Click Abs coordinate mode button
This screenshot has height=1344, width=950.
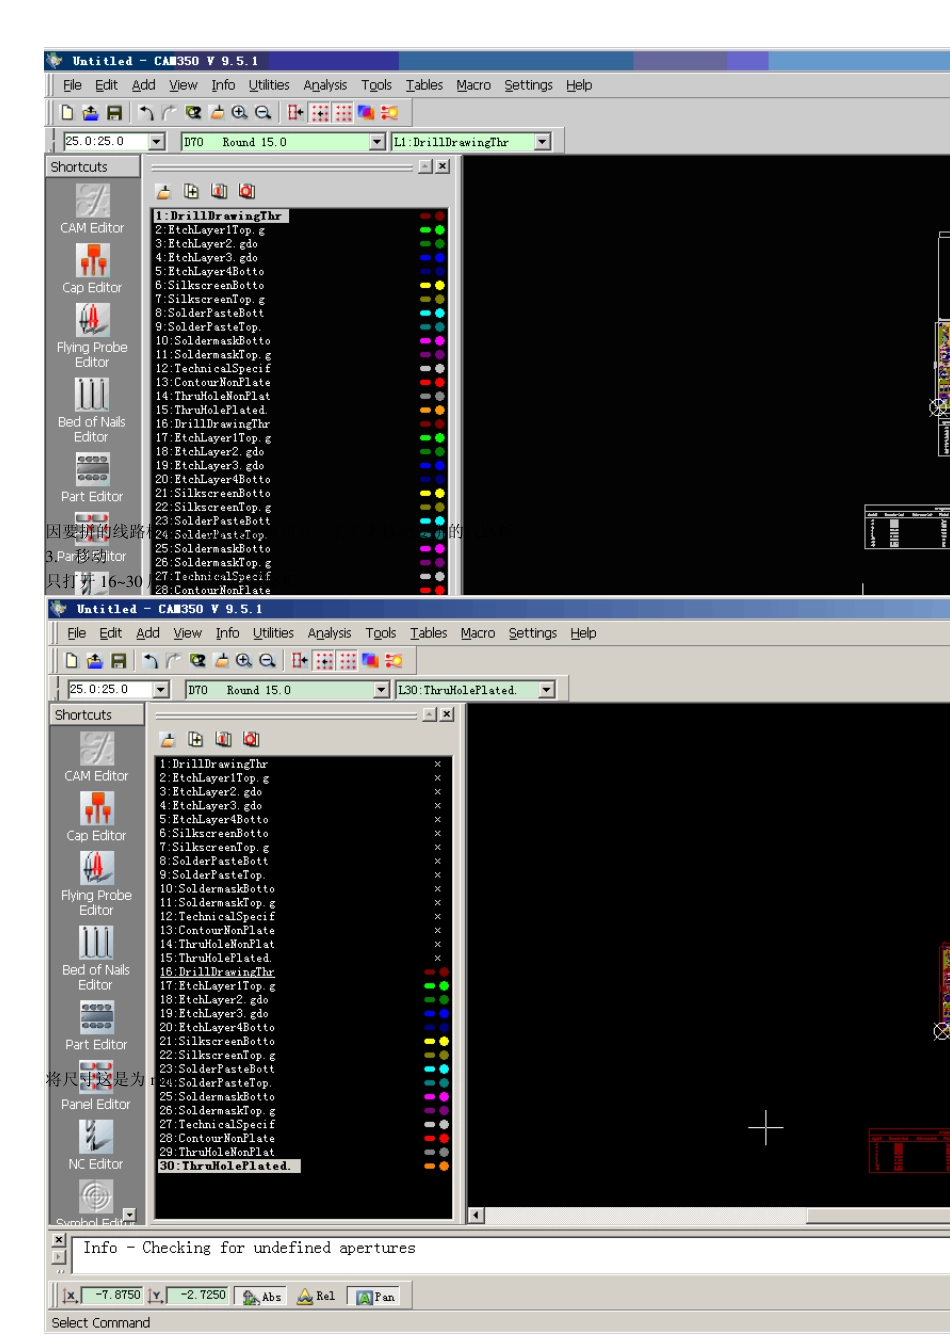[261, 1296]
